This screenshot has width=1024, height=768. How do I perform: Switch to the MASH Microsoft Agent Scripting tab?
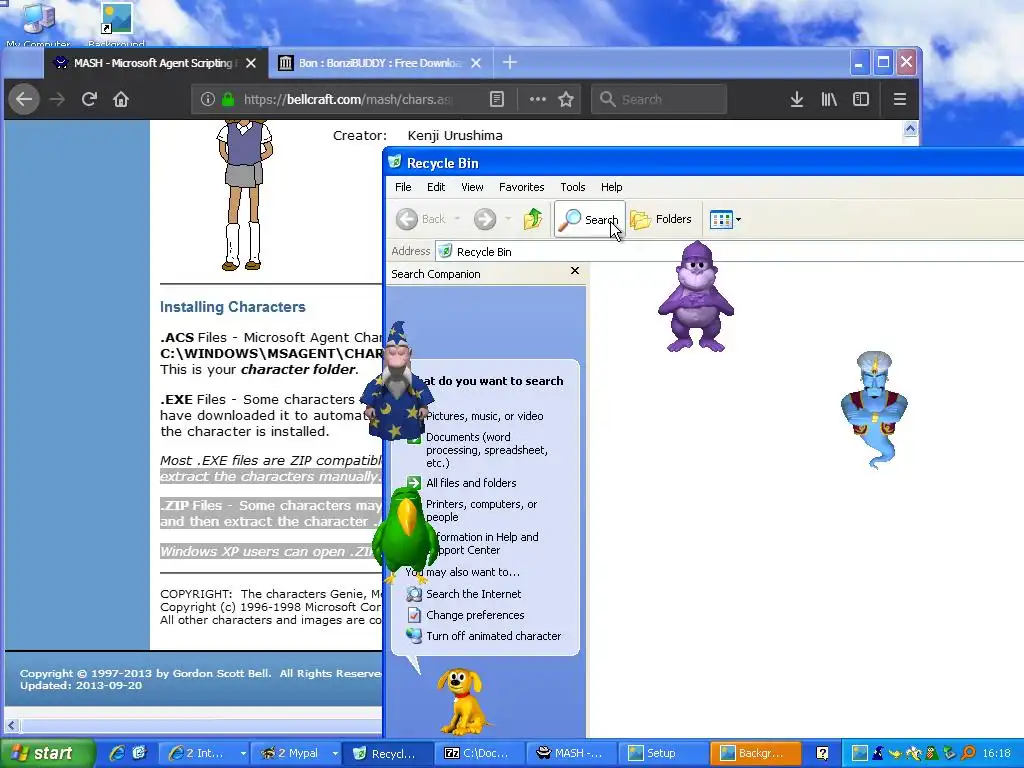coord(154,63)
